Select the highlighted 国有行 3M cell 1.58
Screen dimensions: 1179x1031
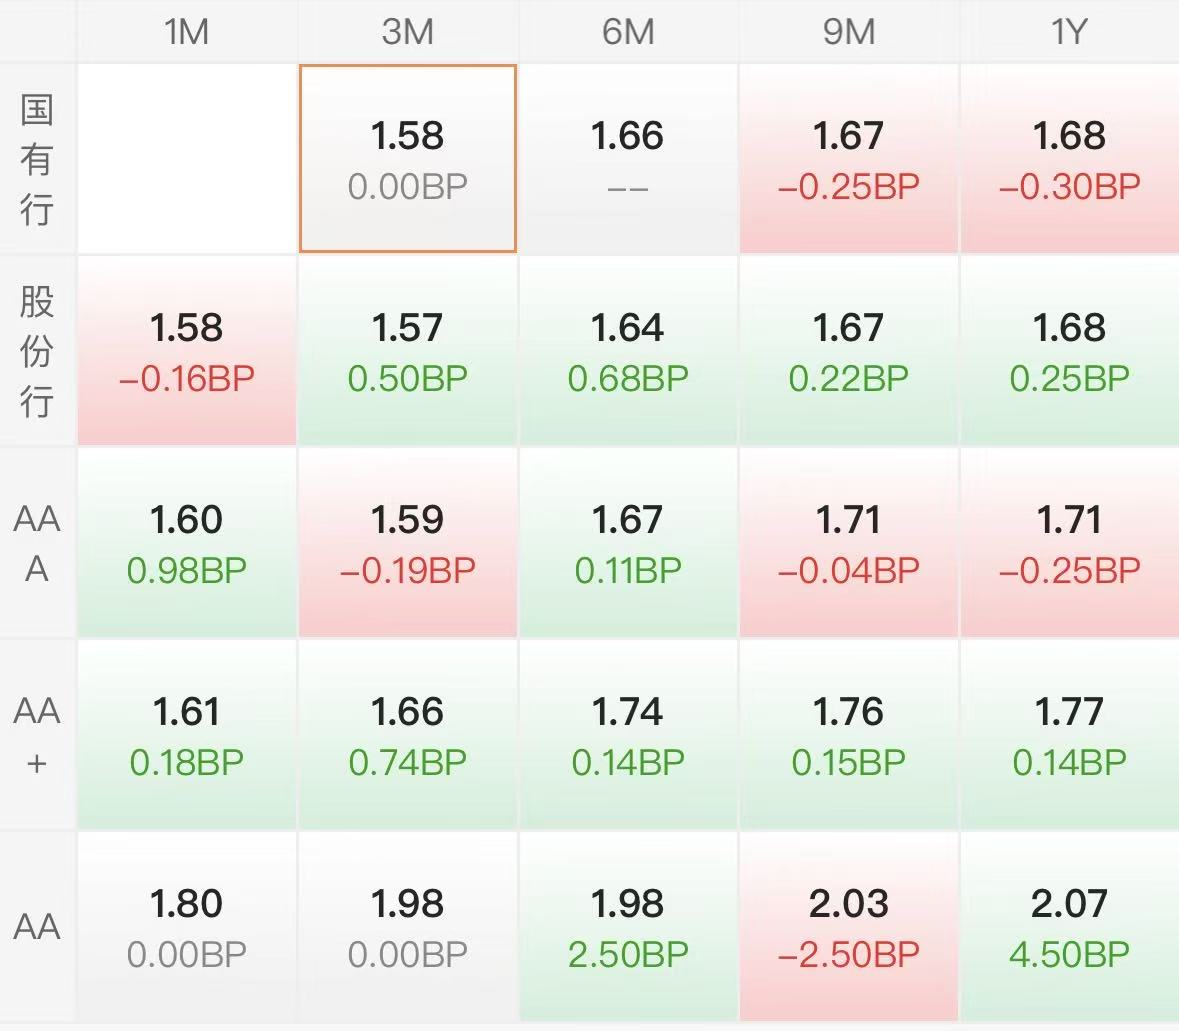click(x=408, y=158)
